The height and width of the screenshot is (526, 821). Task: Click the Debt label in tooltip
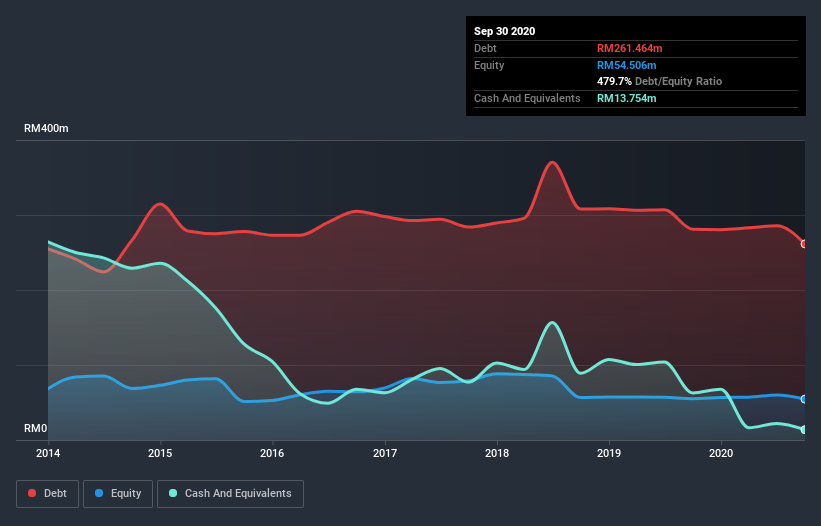pos(485,49)
